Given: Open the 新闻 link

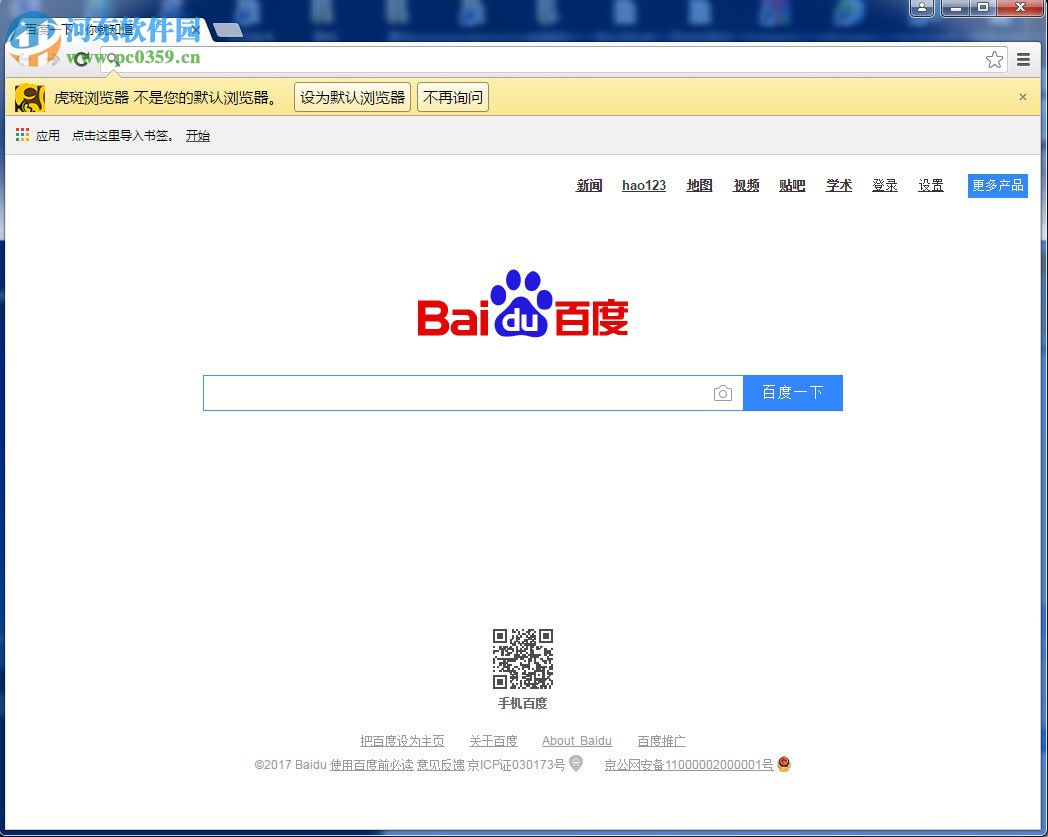Looking at the screenshot, I should [x=589, y=185].
